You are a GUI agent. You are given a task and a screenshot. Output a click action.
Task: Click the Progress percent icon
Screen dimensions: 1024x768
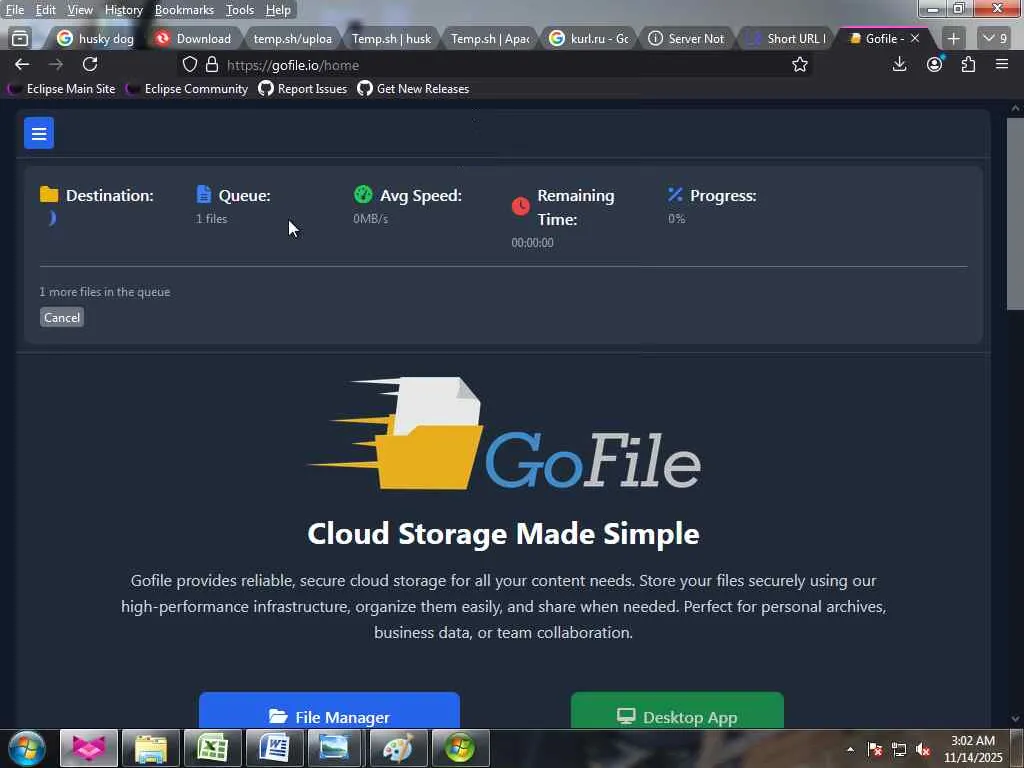point(675,194)
